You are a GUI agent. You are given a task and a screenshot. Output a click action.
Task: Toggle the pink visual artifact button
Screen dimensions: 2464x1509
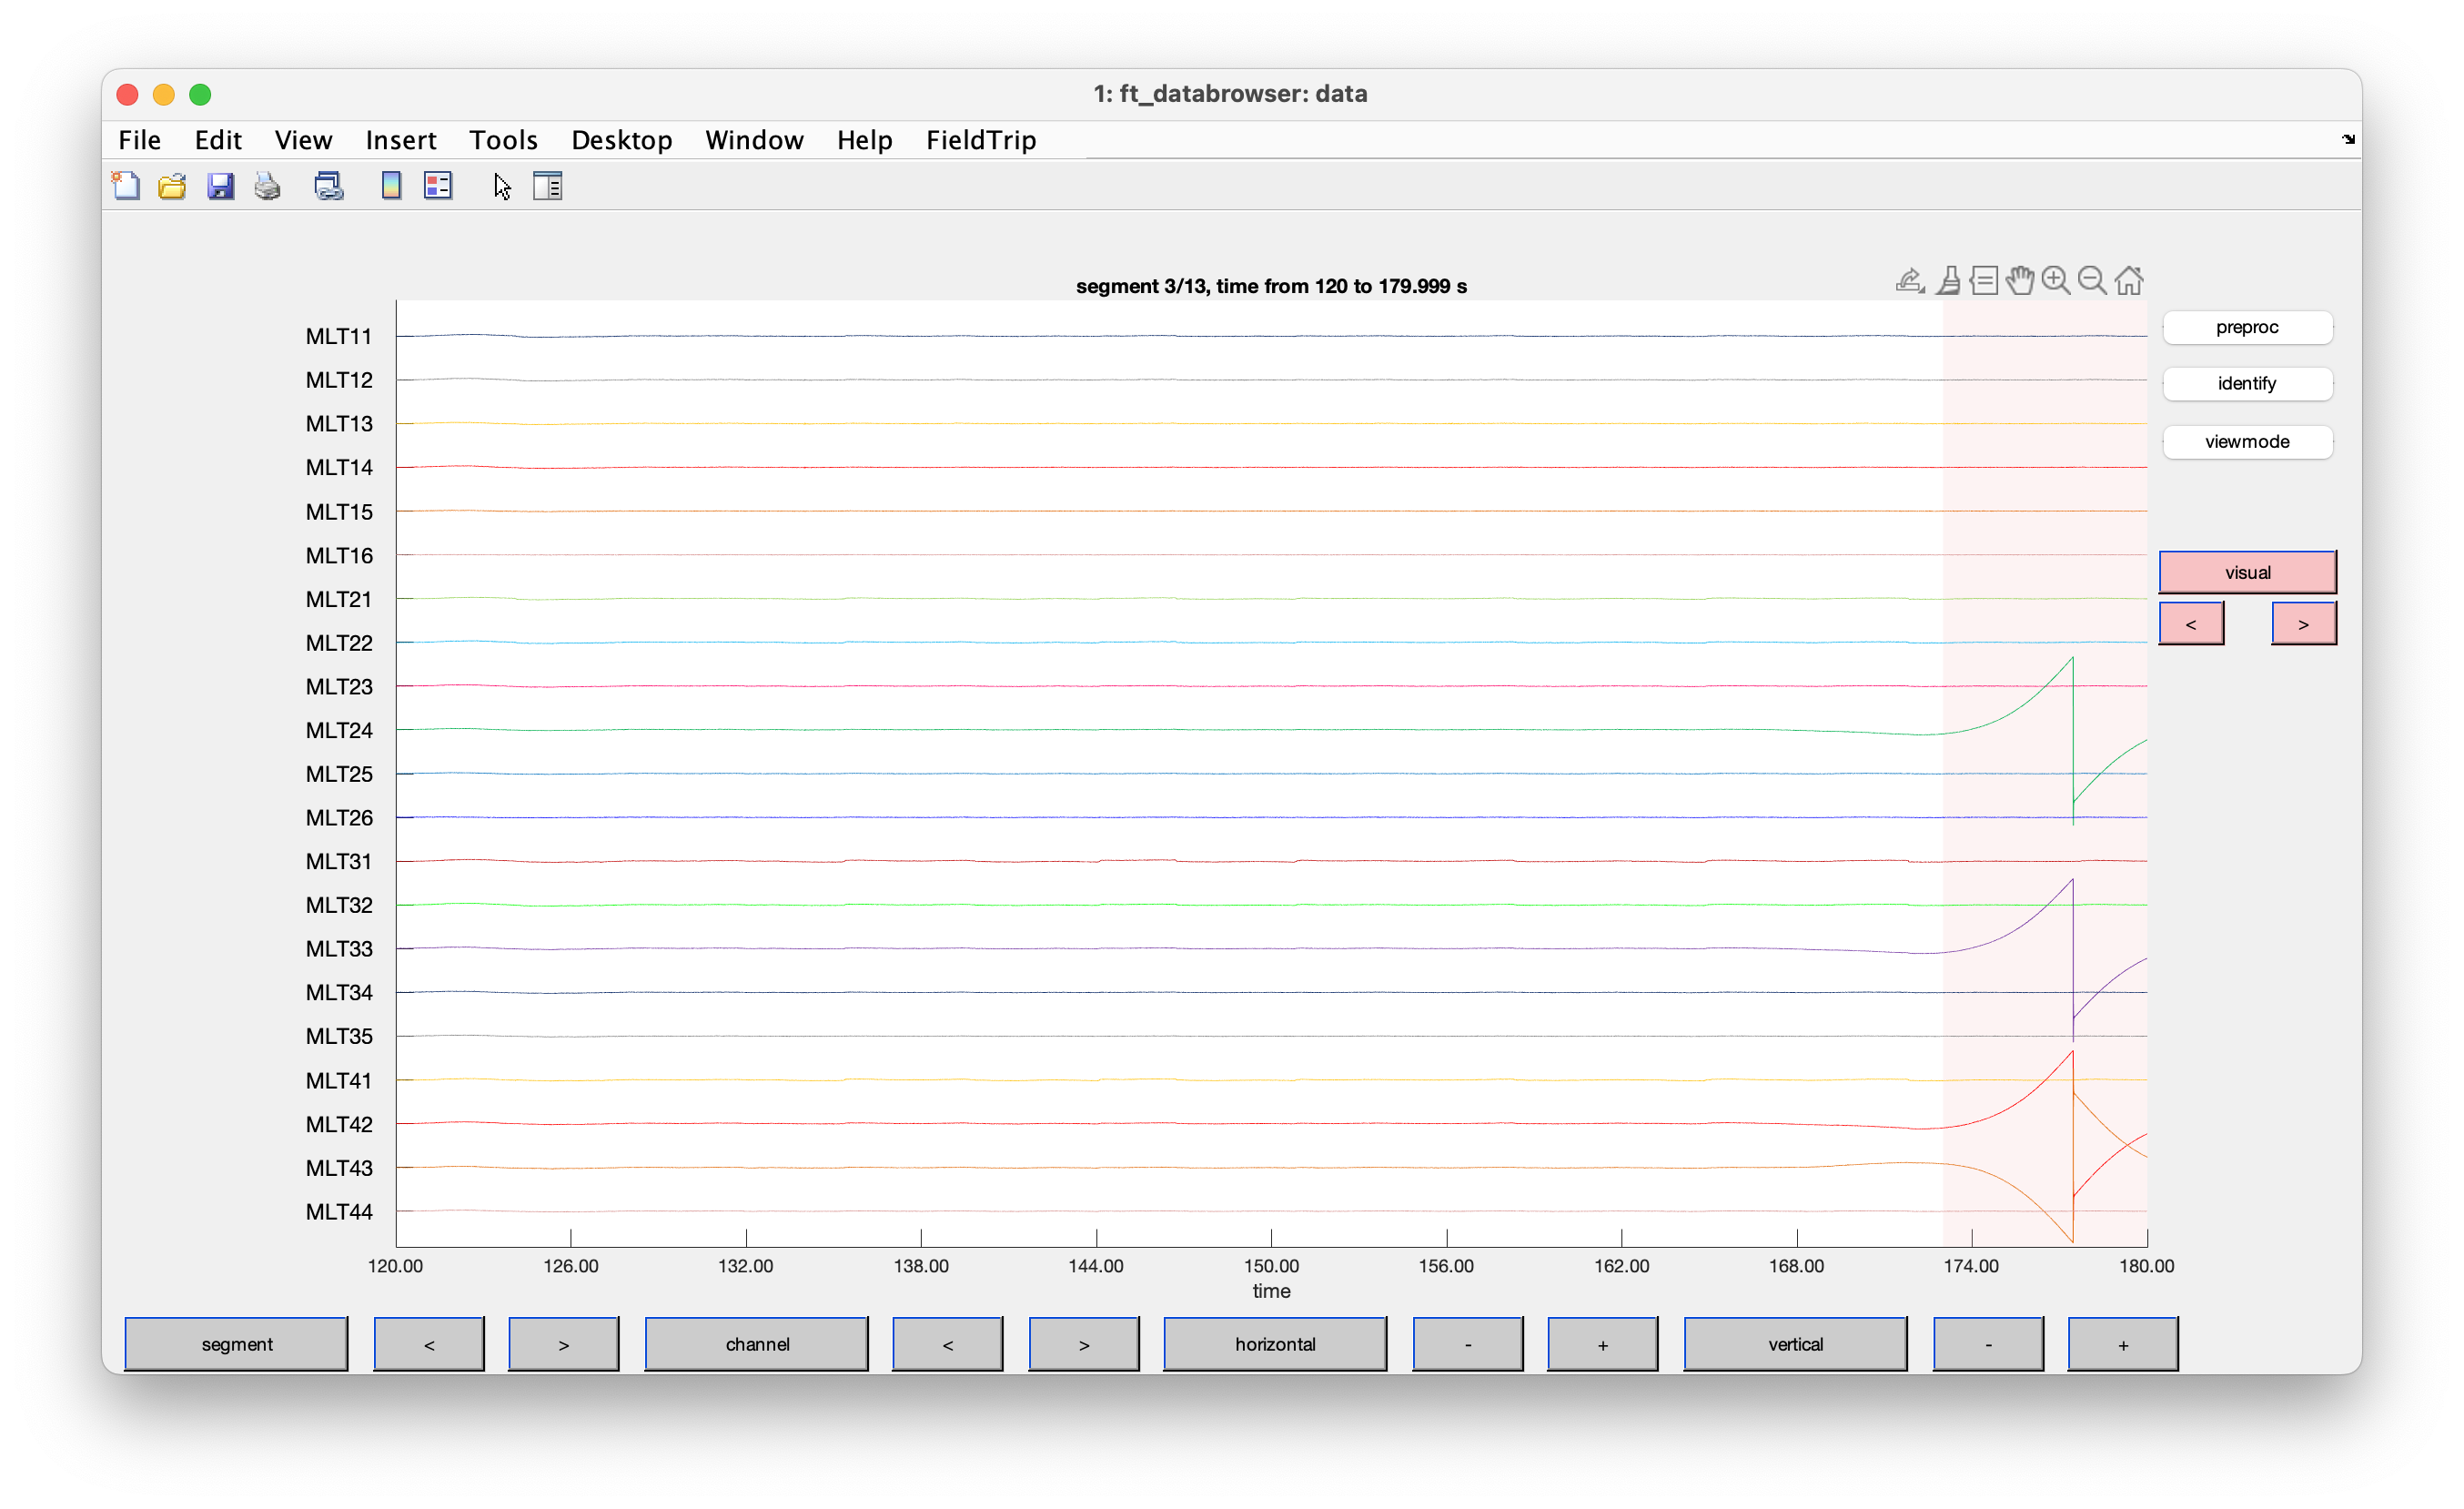(x=2246, y=572)
